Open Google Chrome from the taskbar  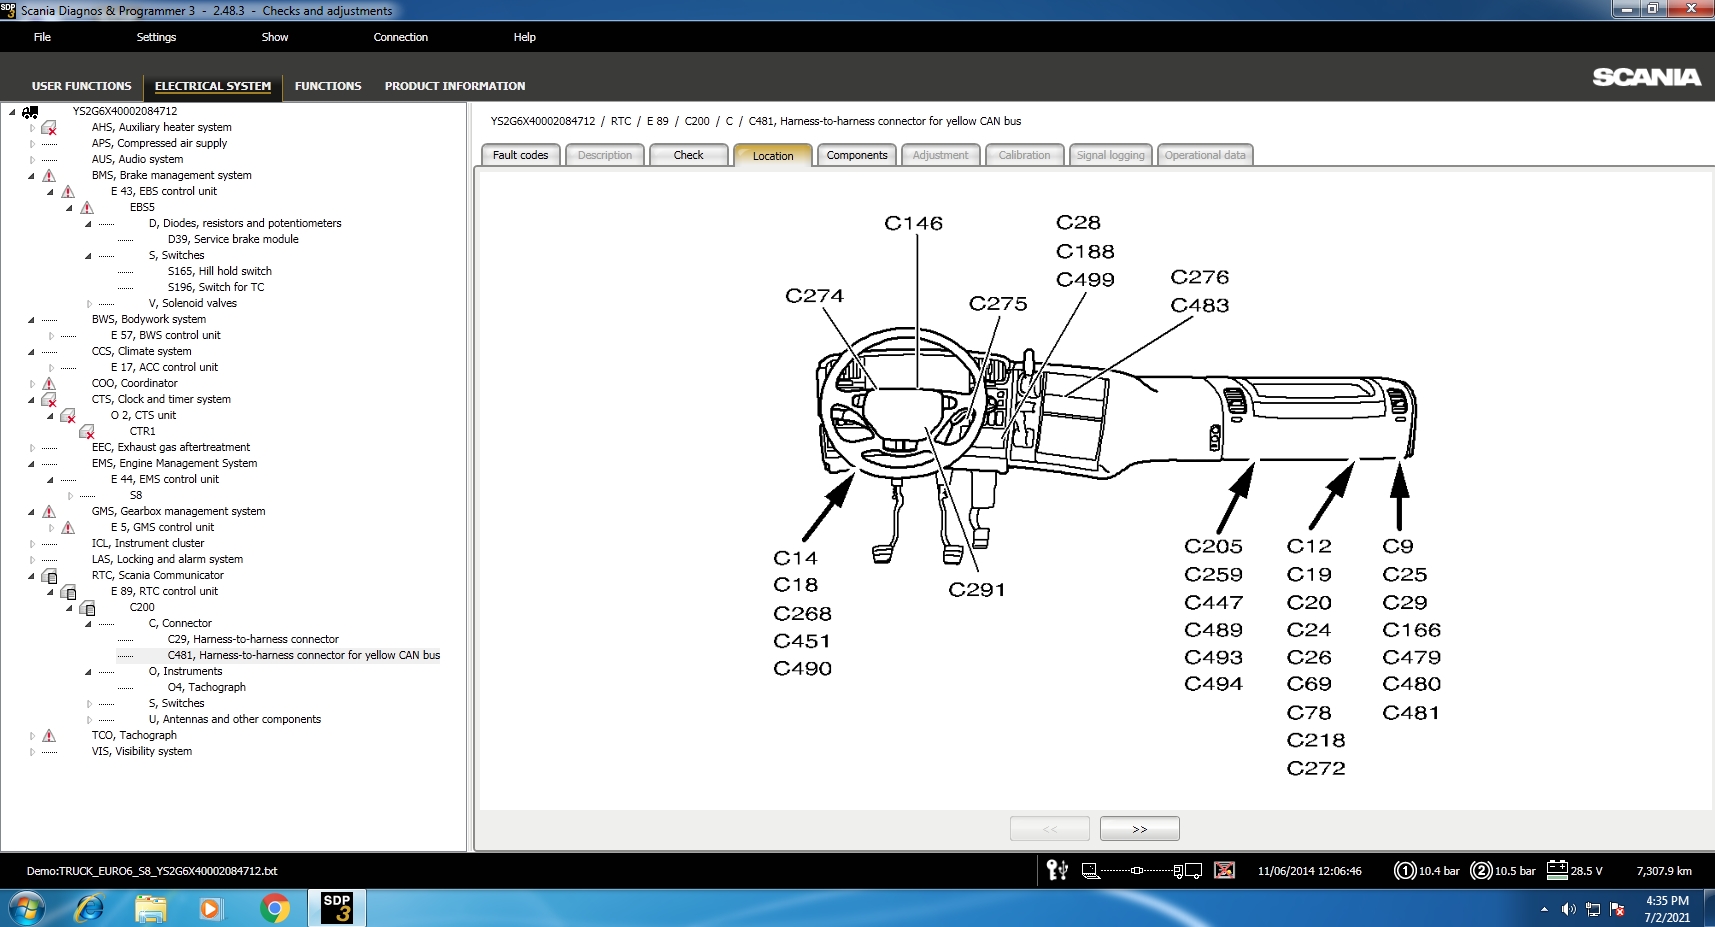coord(275,908)
